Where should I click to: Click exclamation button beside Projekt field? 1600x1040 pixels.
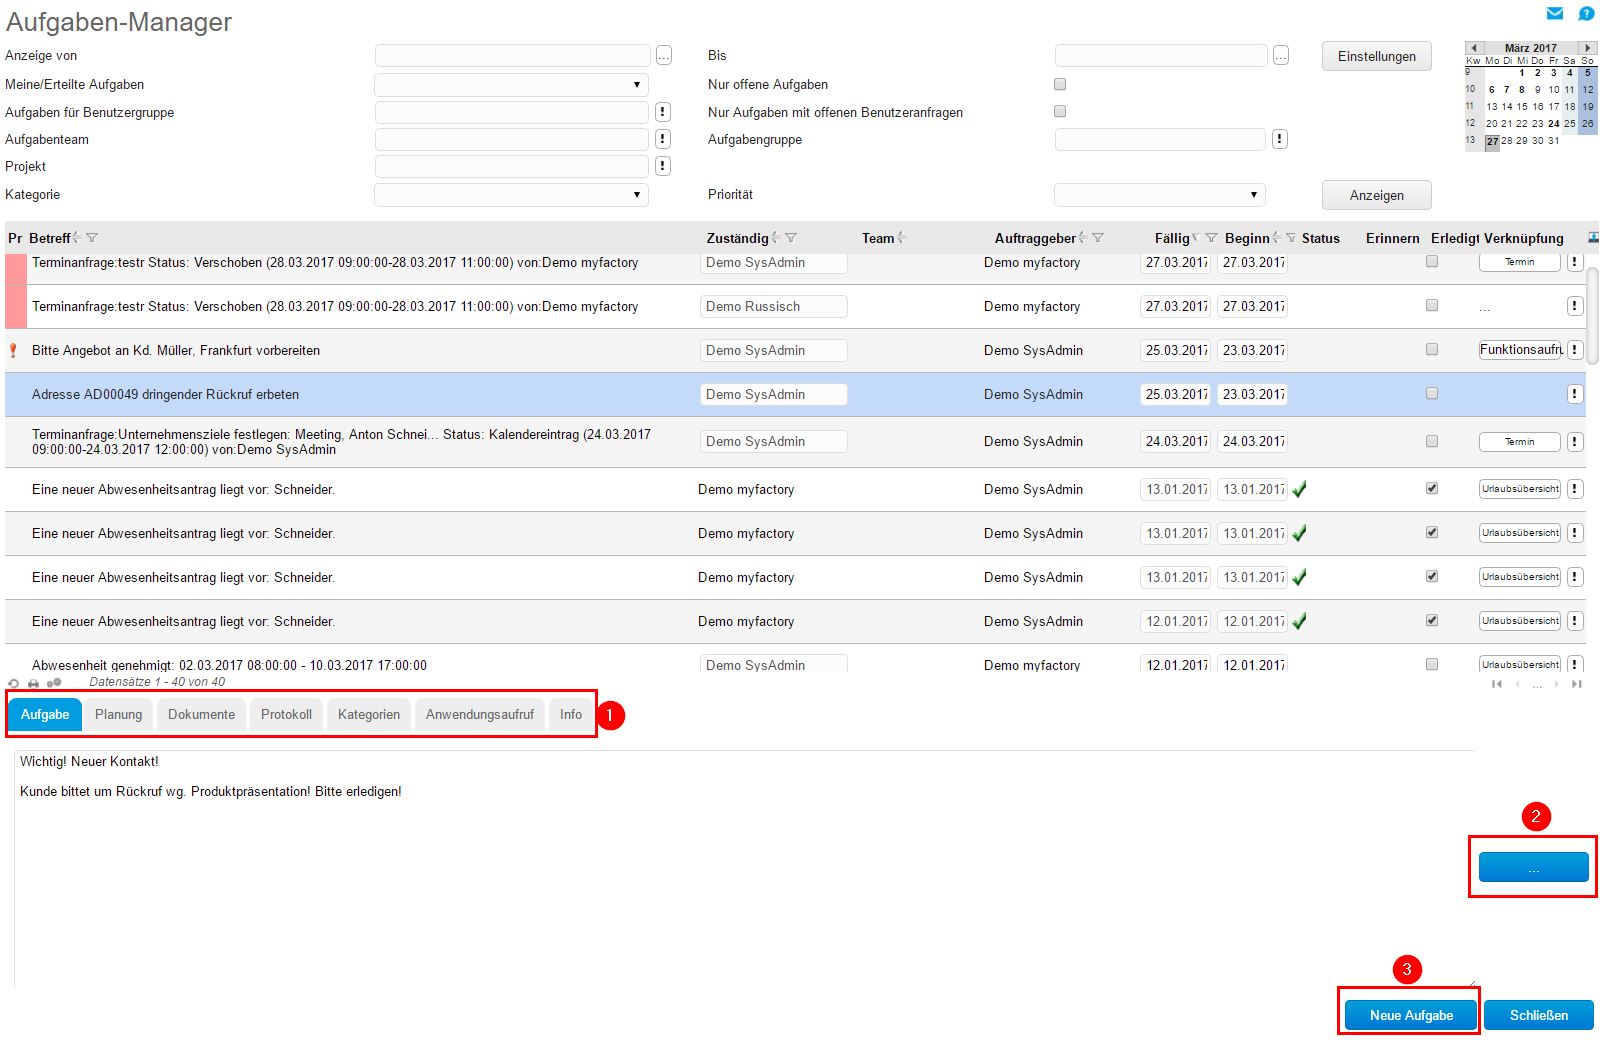coord(662,166)
